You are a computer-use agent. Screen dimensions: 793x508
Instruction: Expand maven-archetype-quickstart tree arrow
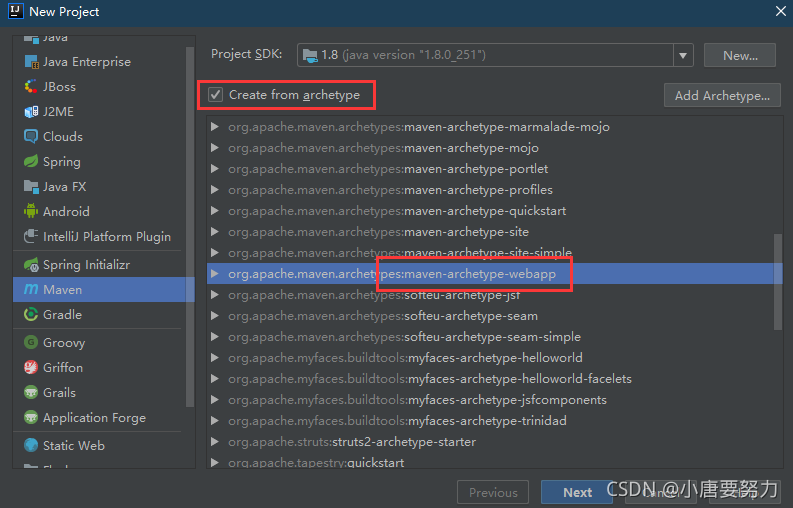tap(215, 210)
